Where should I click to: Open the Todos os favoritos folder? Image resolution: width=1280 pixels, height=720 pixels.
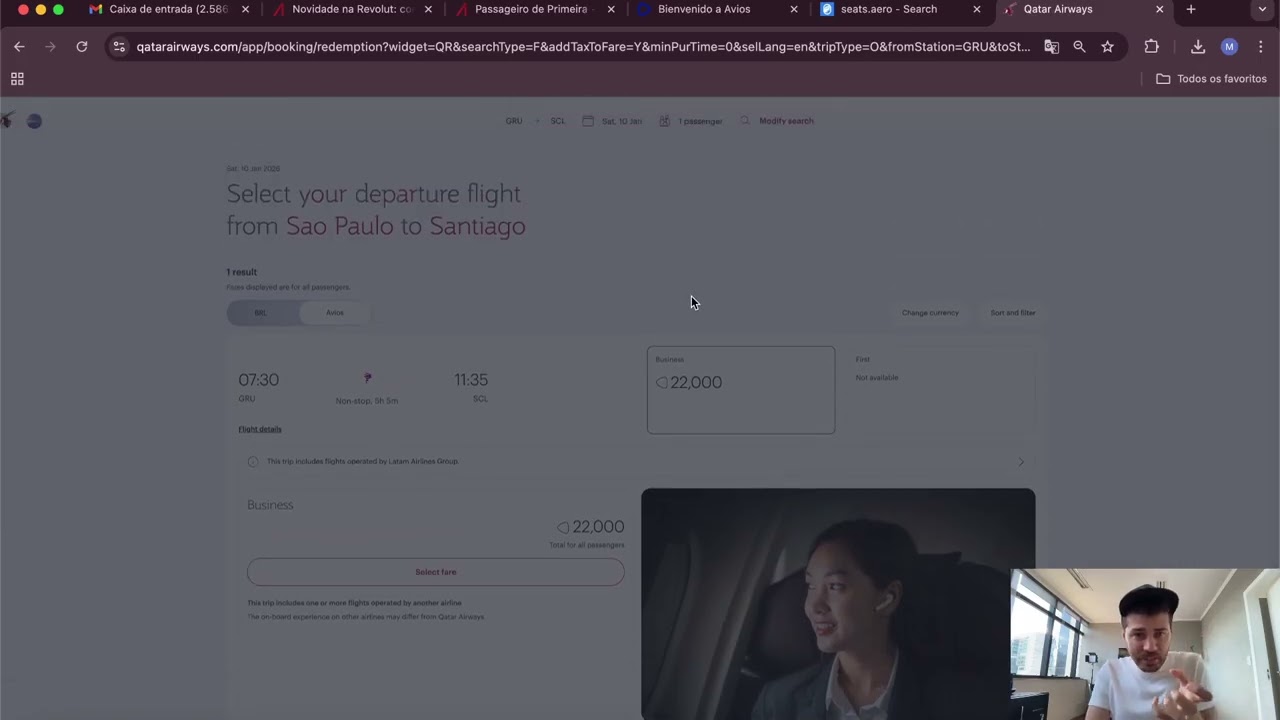[x=1211, y=79]
